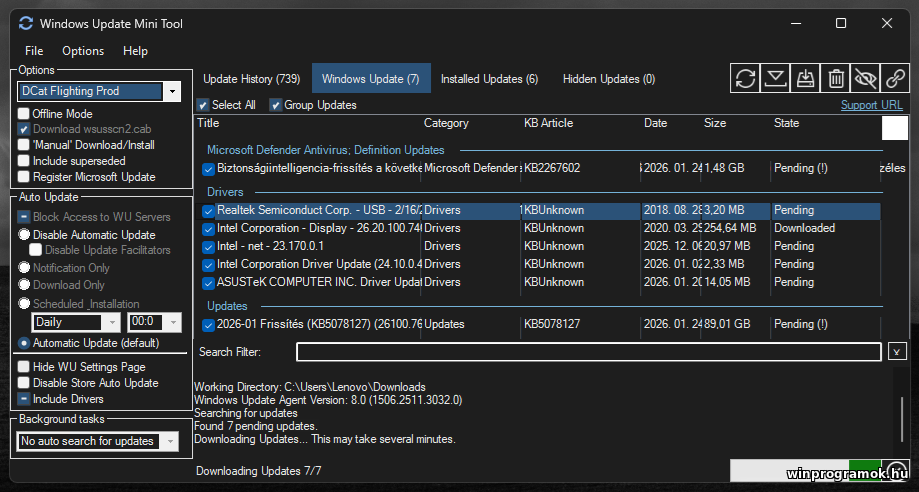919x492 pixels.
Task: Open the Daily schedule dropdown
Action: (111, 322)
